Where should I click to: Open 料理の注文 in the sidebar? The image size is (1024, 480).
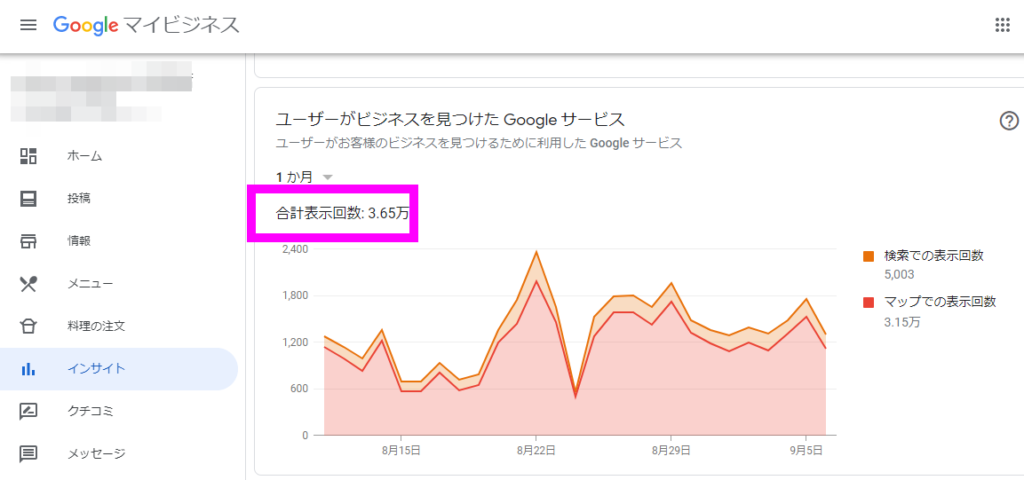pos(119,326)
